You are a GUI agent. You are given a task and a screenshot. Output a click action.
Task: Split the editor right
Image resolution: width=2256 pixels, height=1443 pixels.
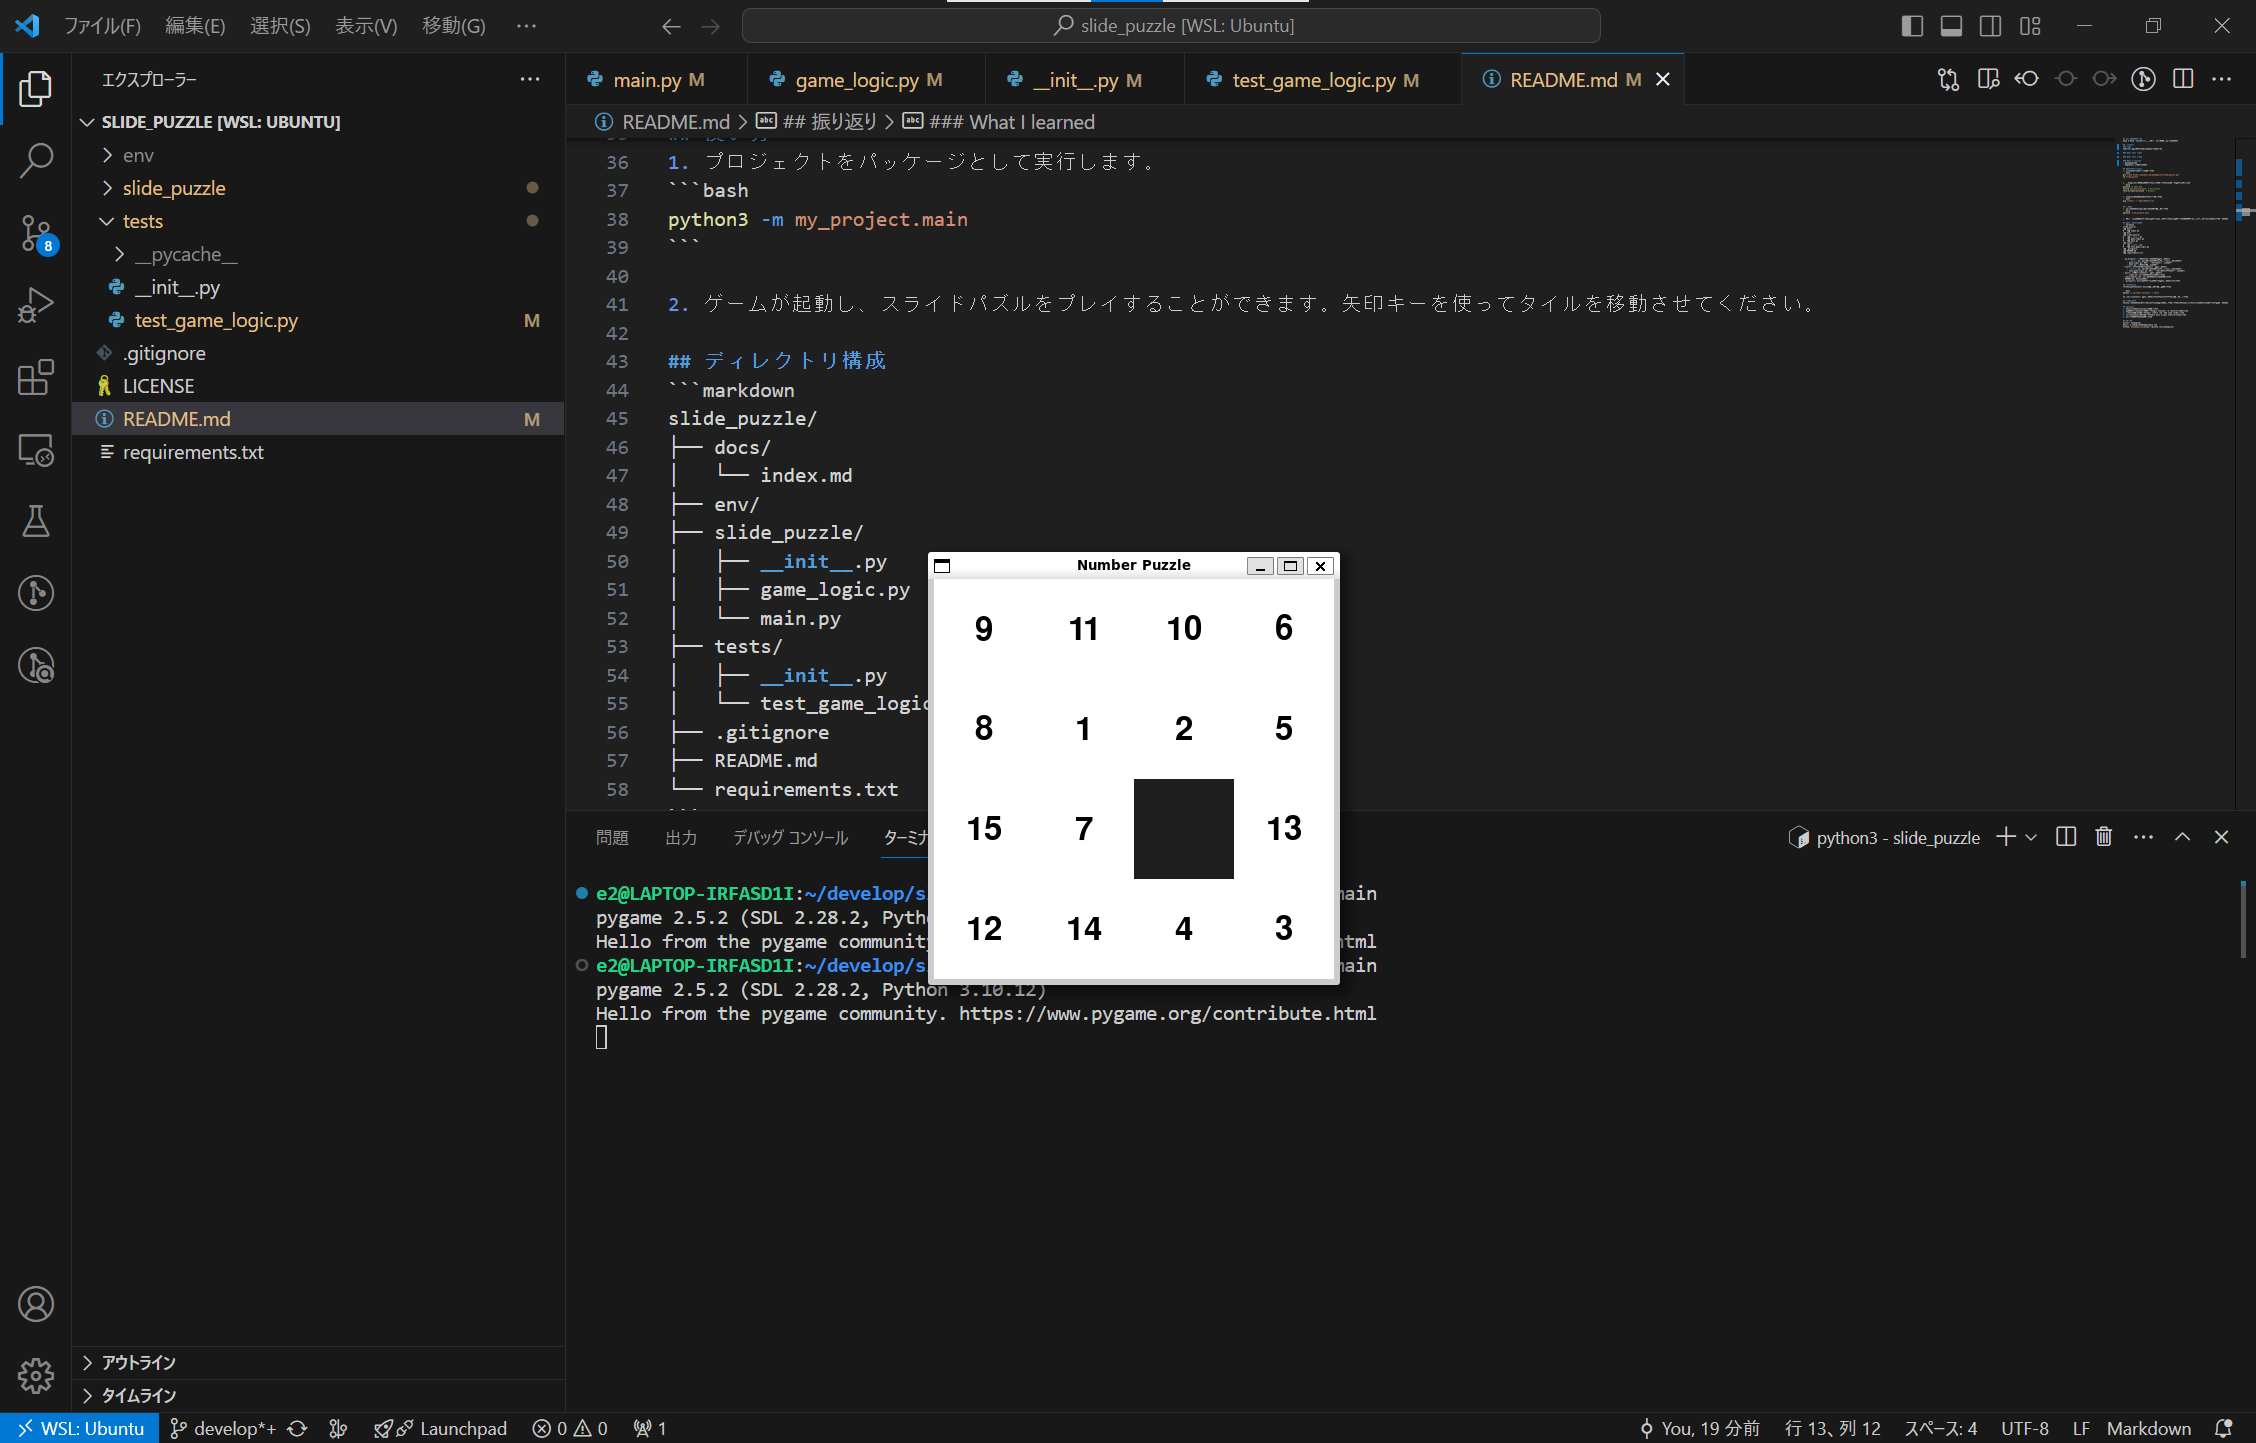click(2183, 79)
